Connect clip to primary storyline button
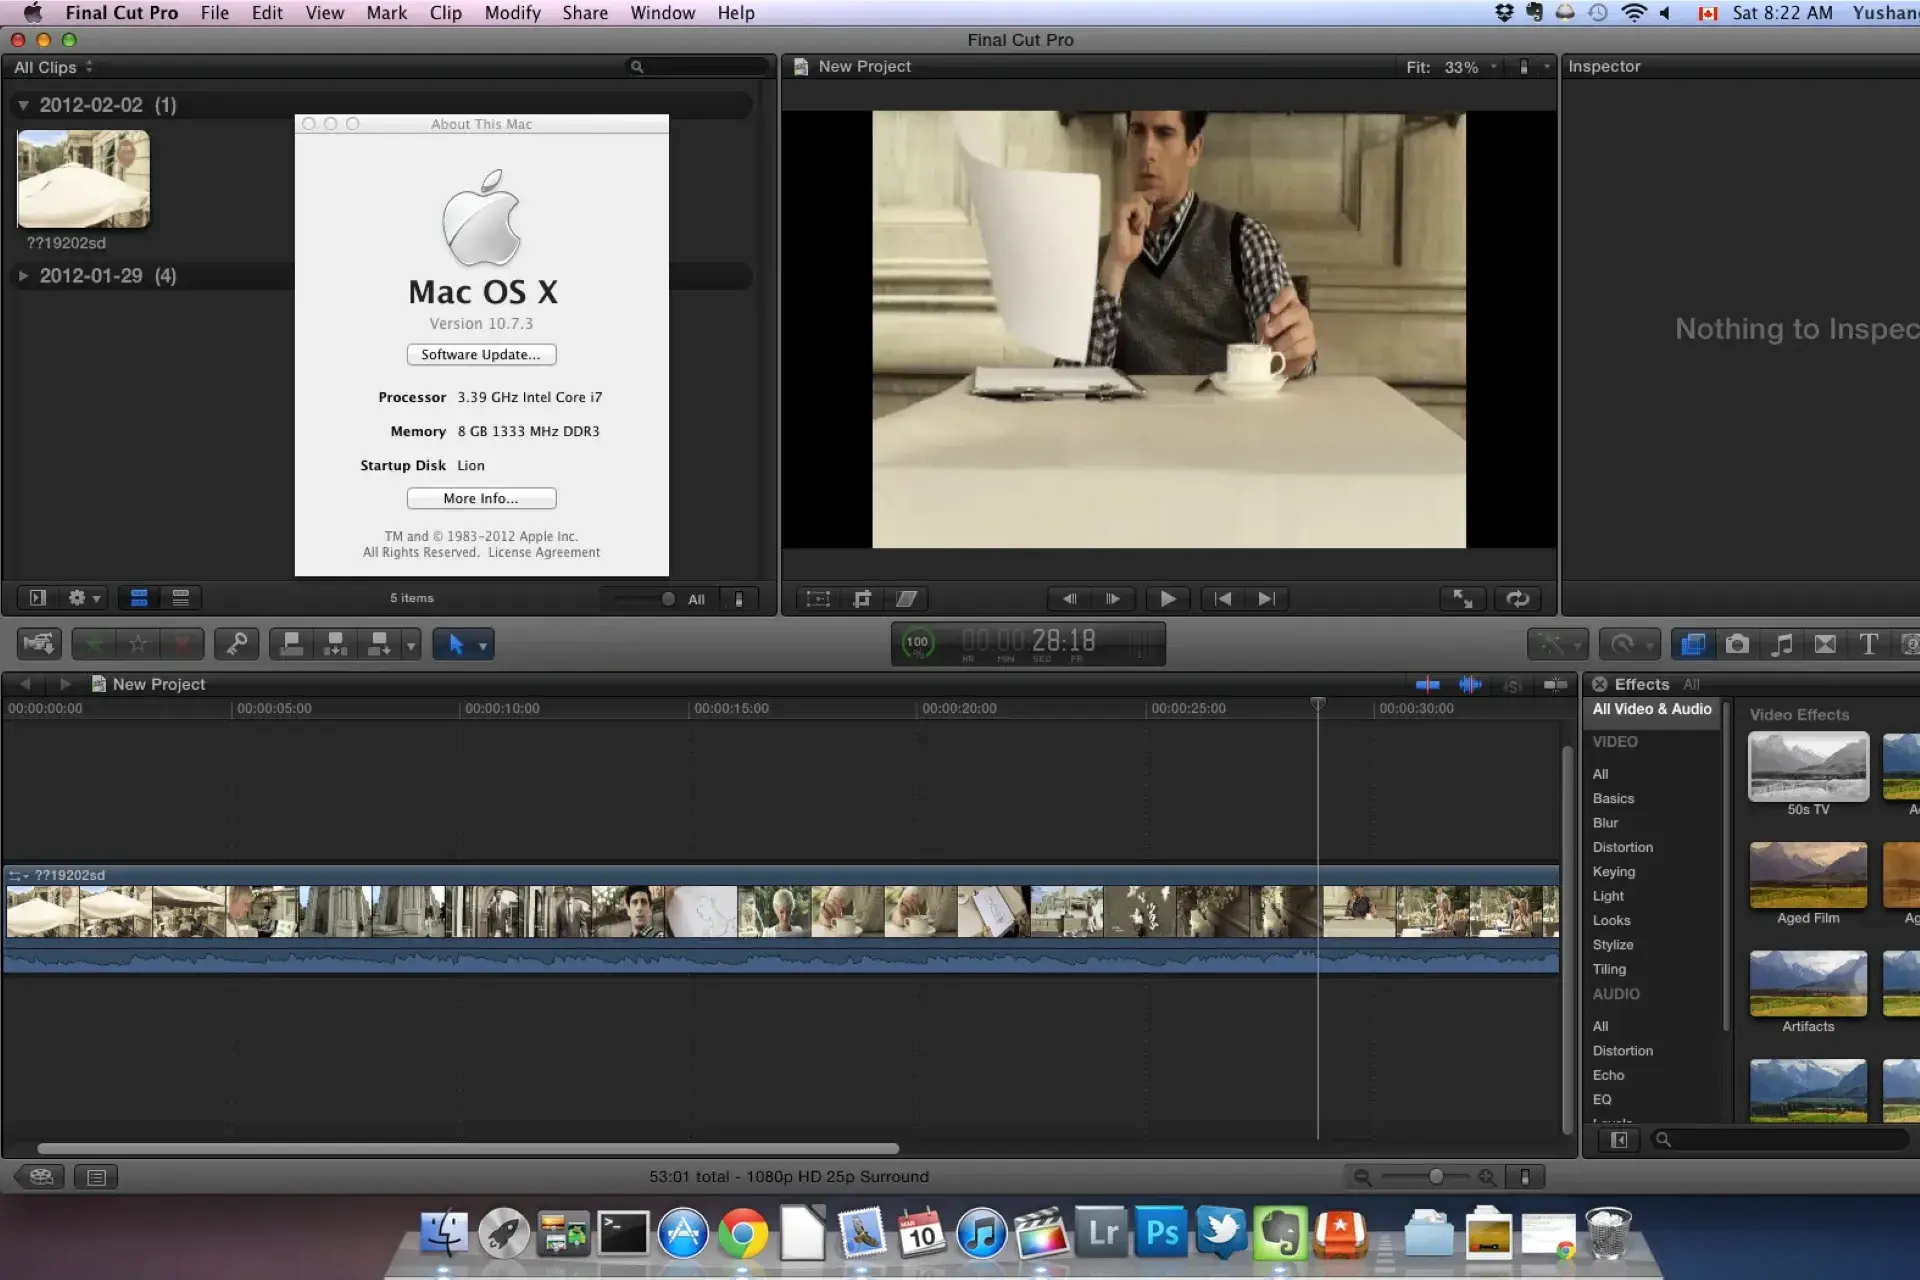This screenshot has height=1280, width=1920. point(291,644)
